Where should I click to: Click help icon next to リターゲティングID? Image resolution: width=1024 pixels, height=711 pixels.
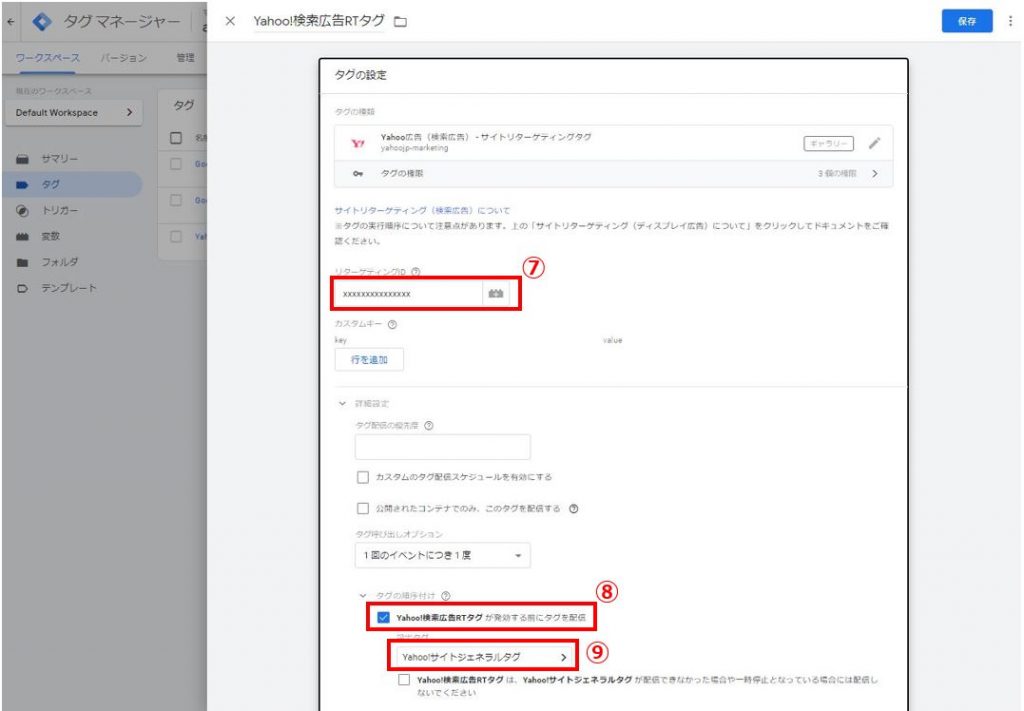415,272
